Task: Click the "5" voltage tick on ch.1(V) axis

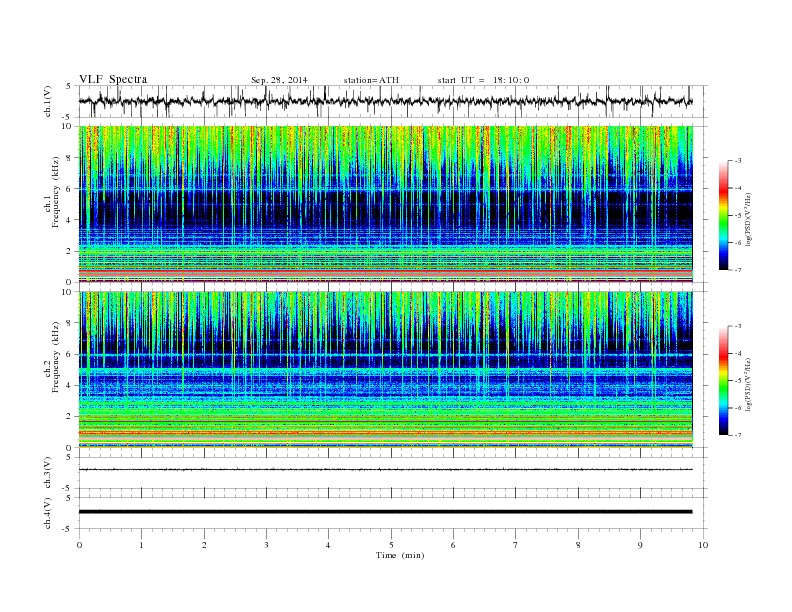Action: click(69, 86)
